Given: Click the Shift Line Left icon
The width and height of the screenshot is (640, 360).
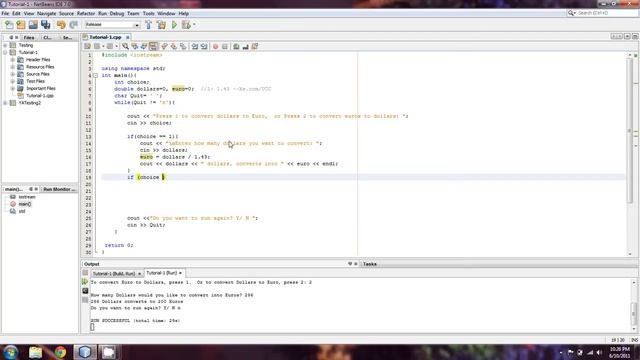Looking at the screenshot, I should (195, 47).
